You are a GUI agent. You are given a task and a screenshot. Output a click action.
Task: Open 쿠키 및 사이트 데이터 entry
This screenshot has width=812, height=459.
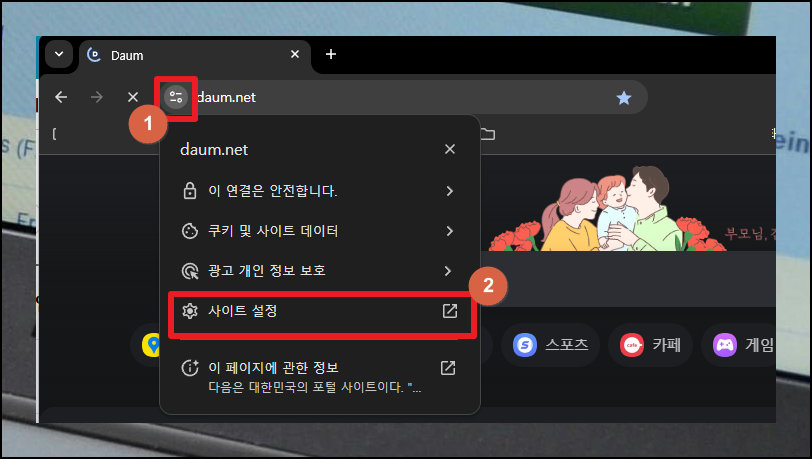click(x=318, y=231)
